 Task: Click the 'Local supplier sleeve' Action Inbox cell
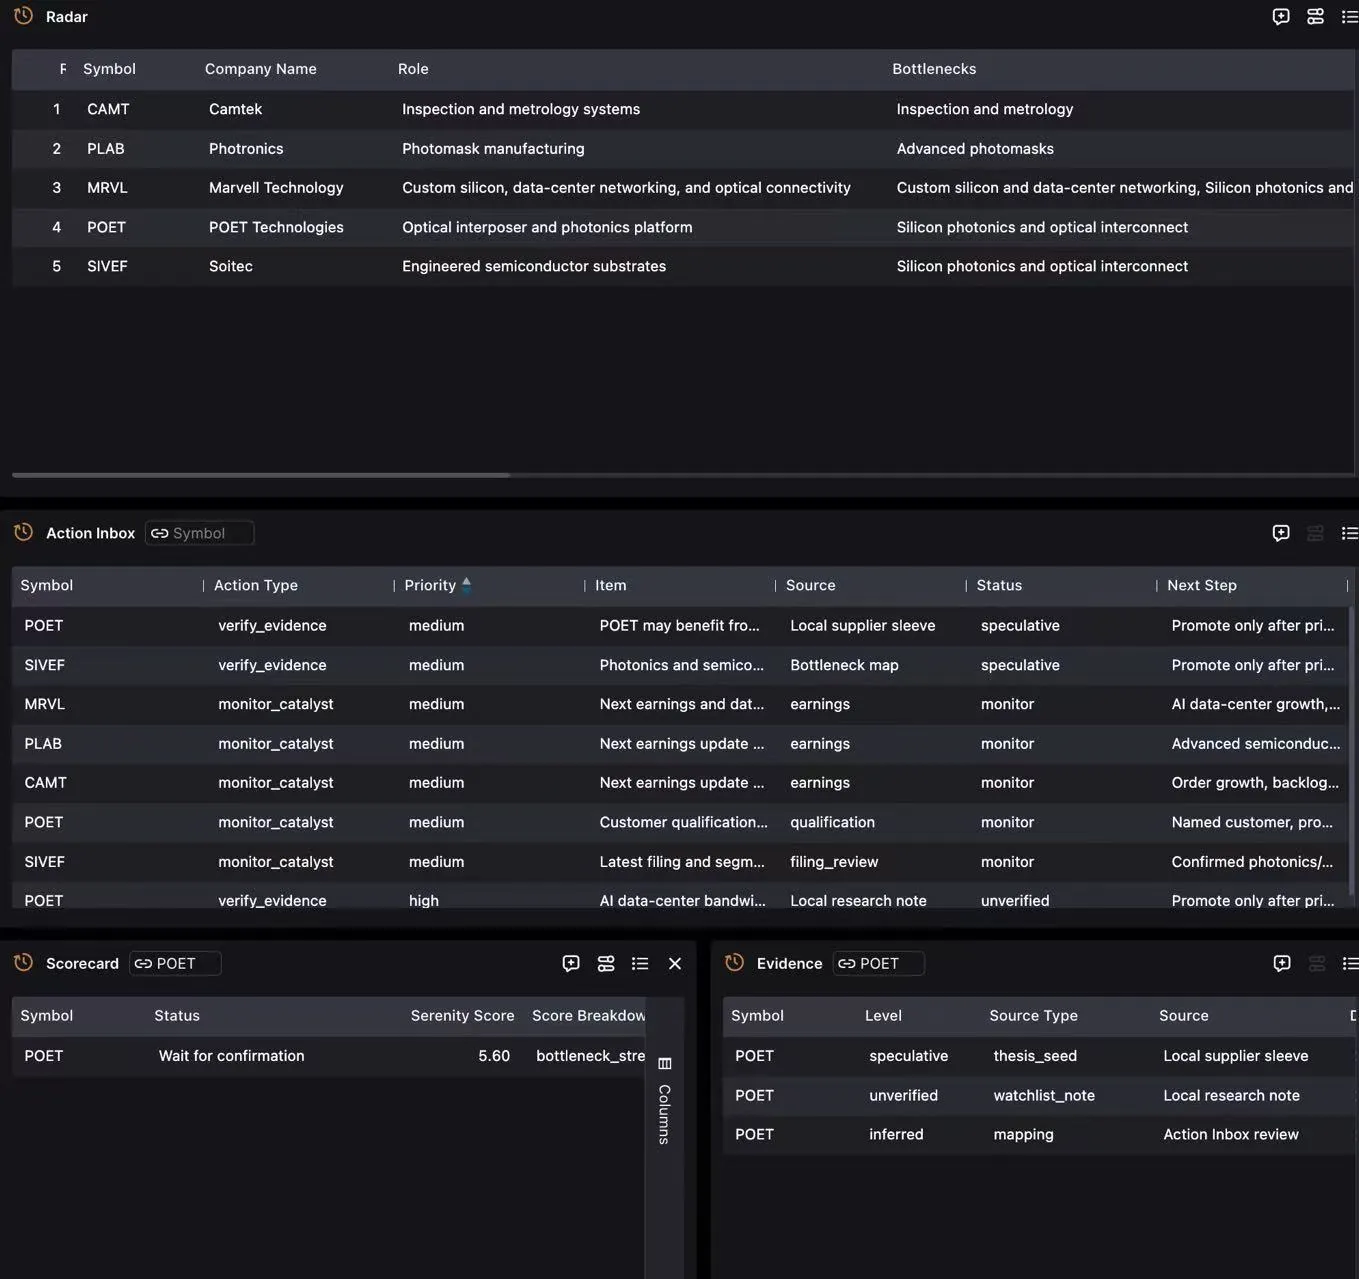(x=863, y=625)
